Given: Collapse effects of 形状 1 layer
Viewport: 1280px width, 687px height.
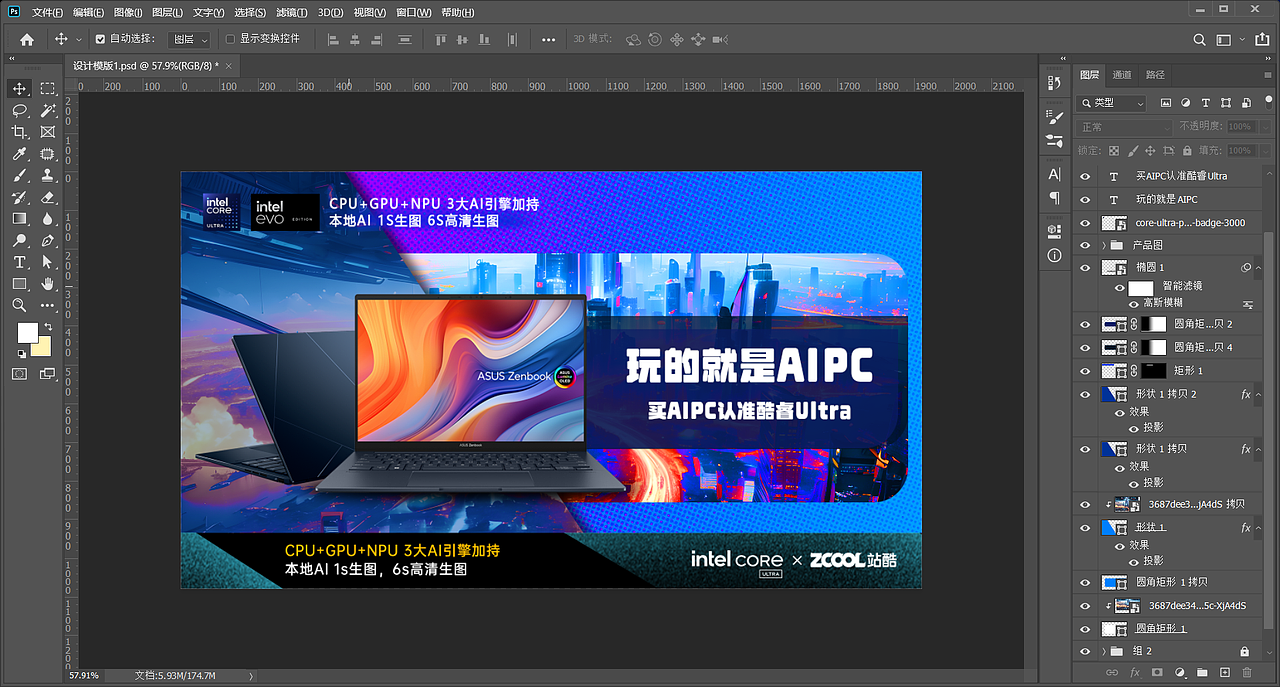Looking at the screenshot, I should tap(1259, 527).
